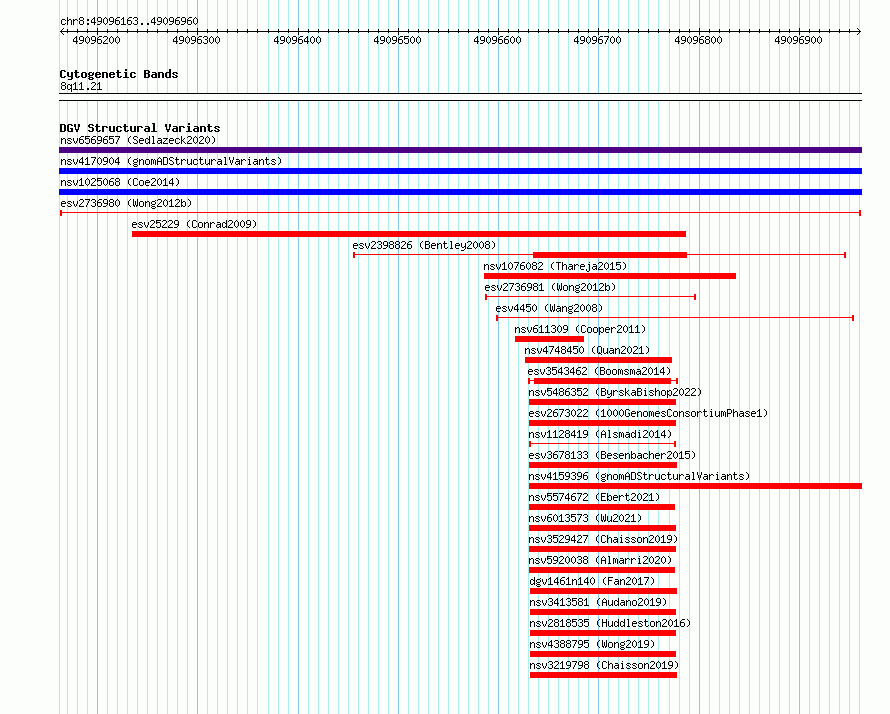The image size is (890, 714).
Task: Select nsv6013573 (Wu2021) label
Action: 585,518
